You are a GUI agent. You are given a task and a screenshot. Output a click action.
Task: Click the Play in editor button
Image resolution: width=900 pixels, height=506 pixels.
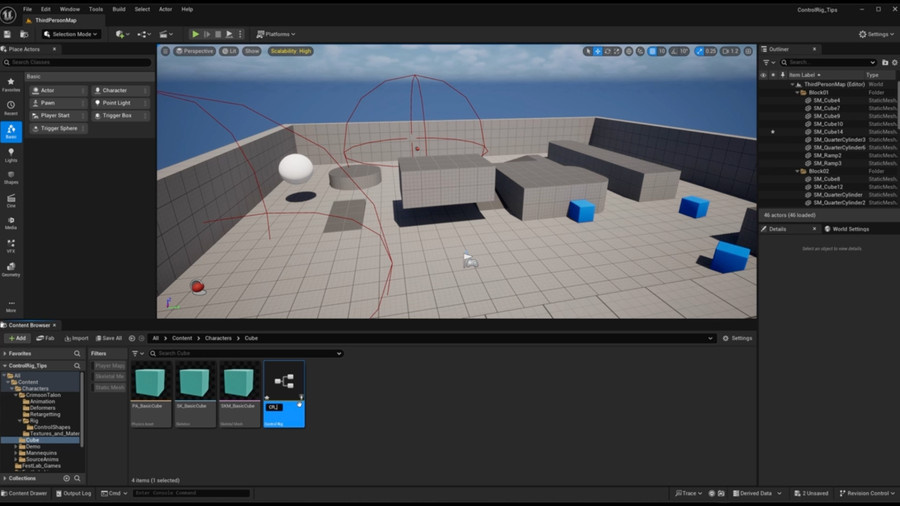[x=195, y=34]
